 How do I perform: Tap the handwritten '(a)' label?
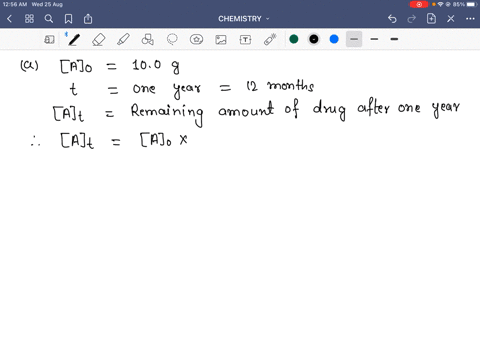click(29, 65)
